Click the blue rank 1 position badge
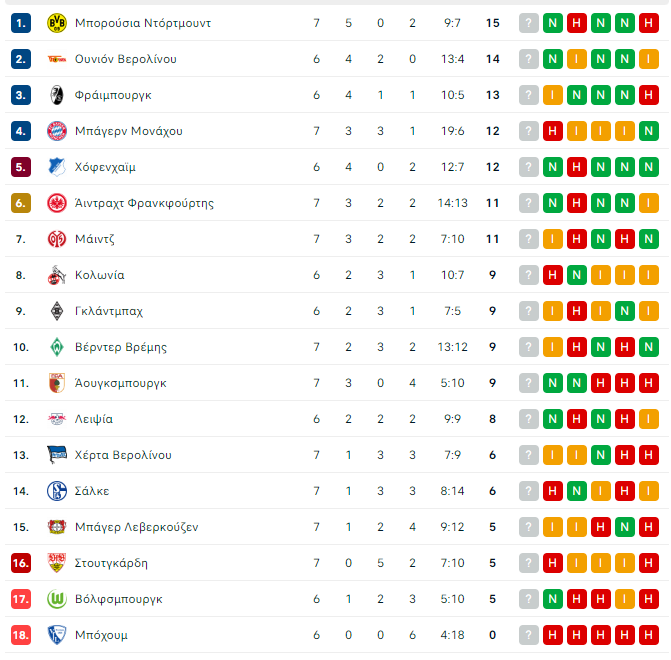The image size is (671, 660). 21,23
